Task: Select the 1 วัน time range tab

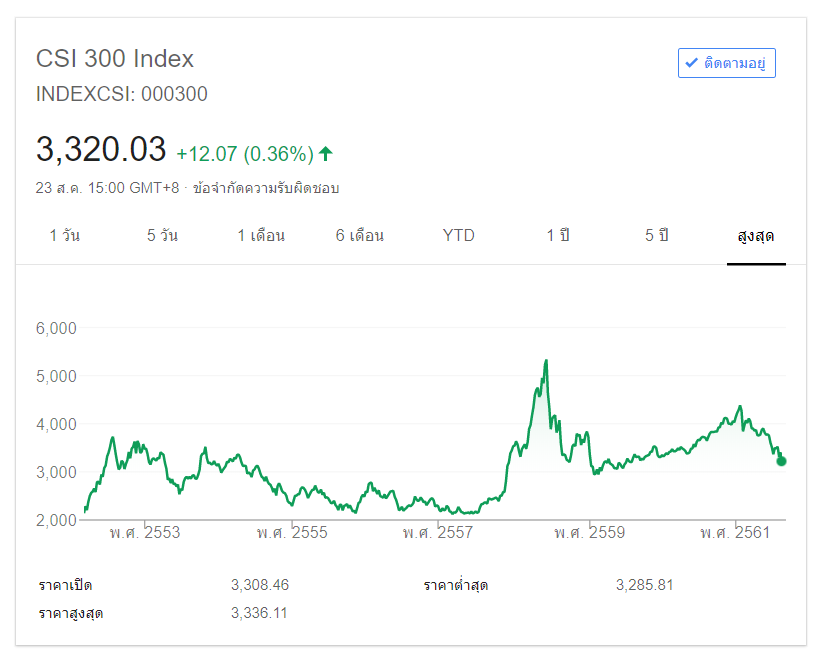Action: pyautogui.click(x=65, y=236)
